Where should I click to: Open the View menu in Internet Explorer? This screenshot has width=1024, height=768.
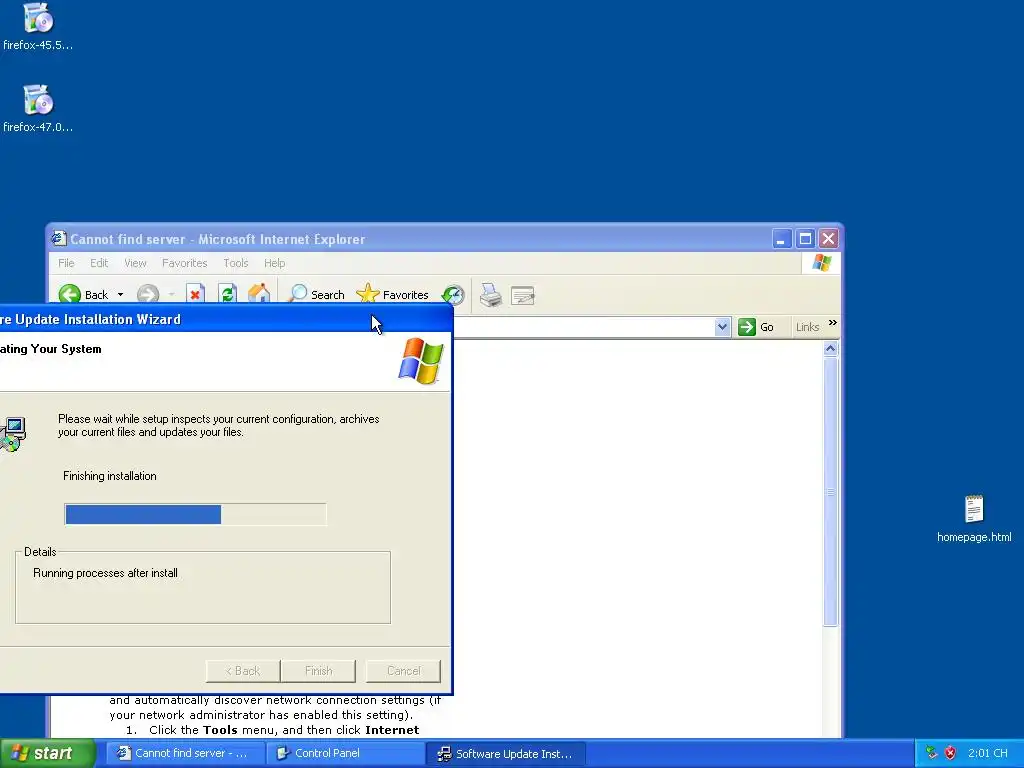tap(135, 263)
